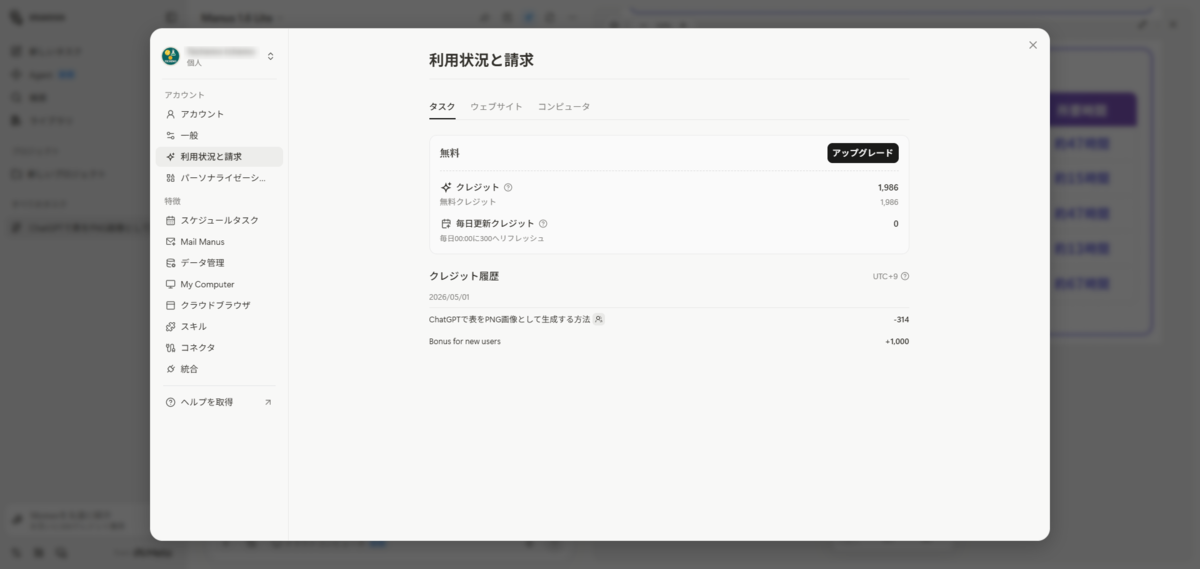This screenshot has height=569, width=1200.
Task: Click the shared-users icon on the ChatGPT task row
Action: point(599,319)
